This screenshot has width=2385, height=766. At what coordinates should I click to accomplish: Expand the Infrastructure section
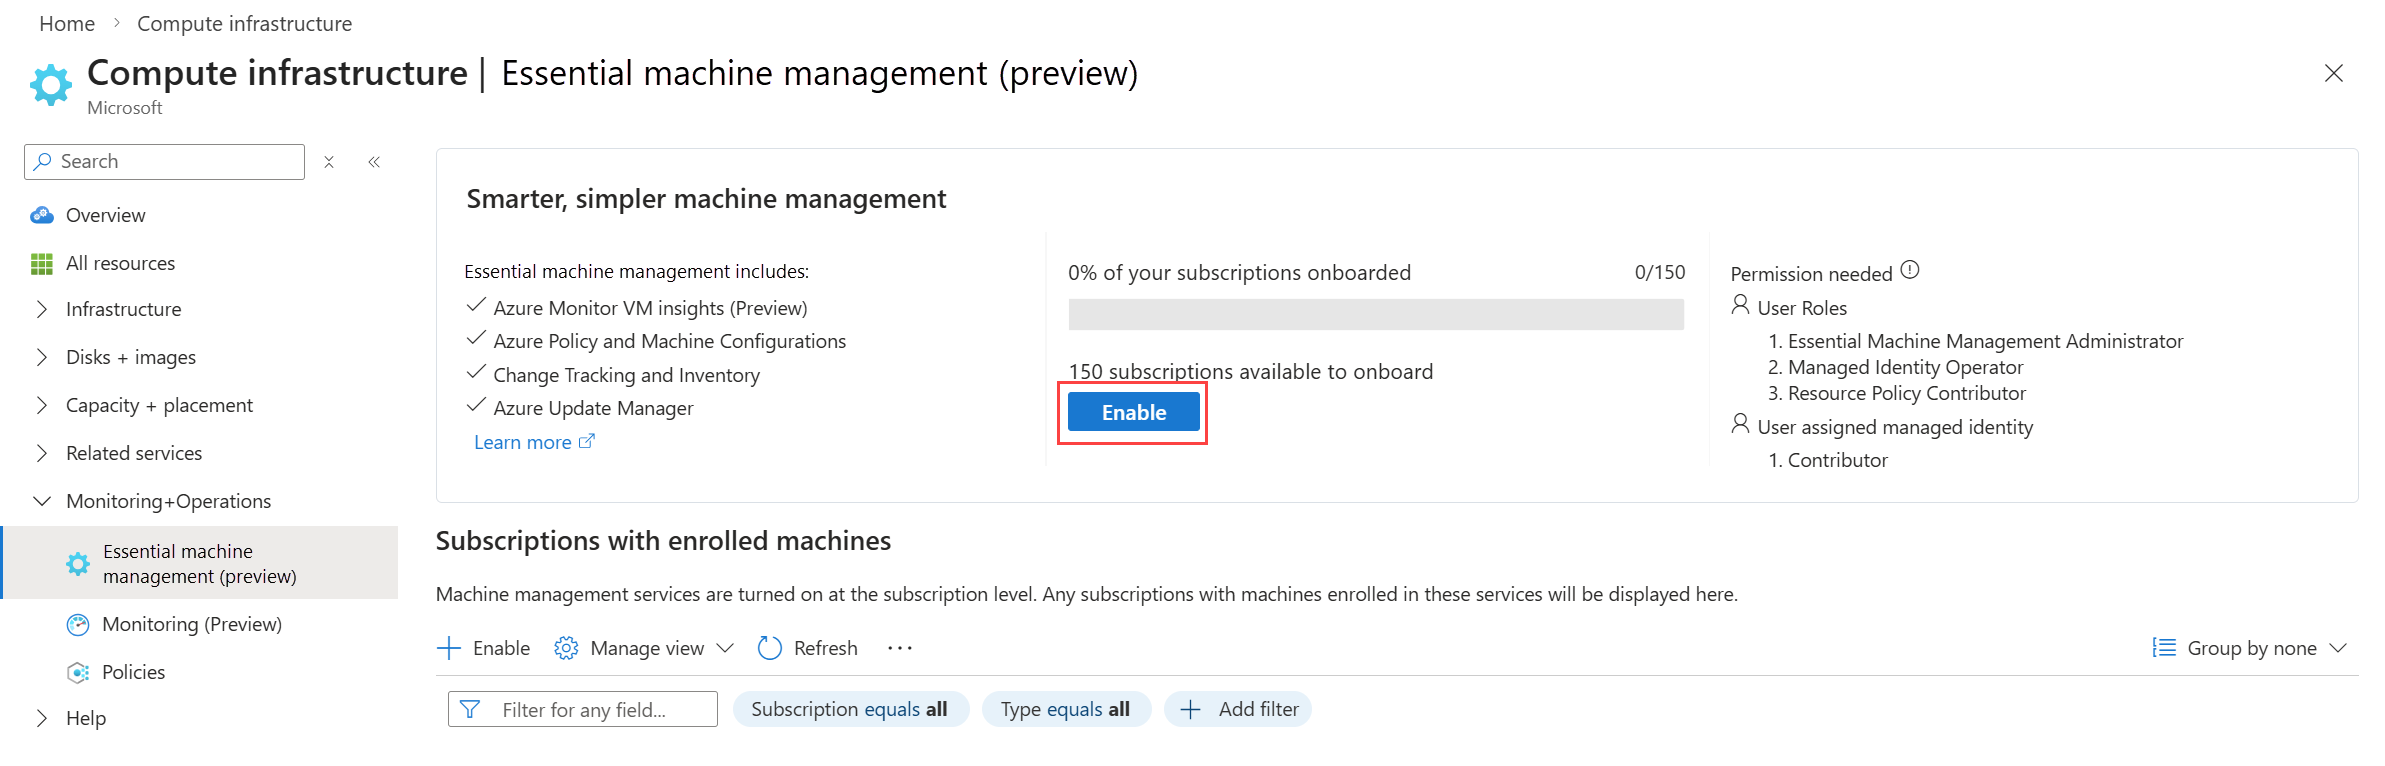42,309
